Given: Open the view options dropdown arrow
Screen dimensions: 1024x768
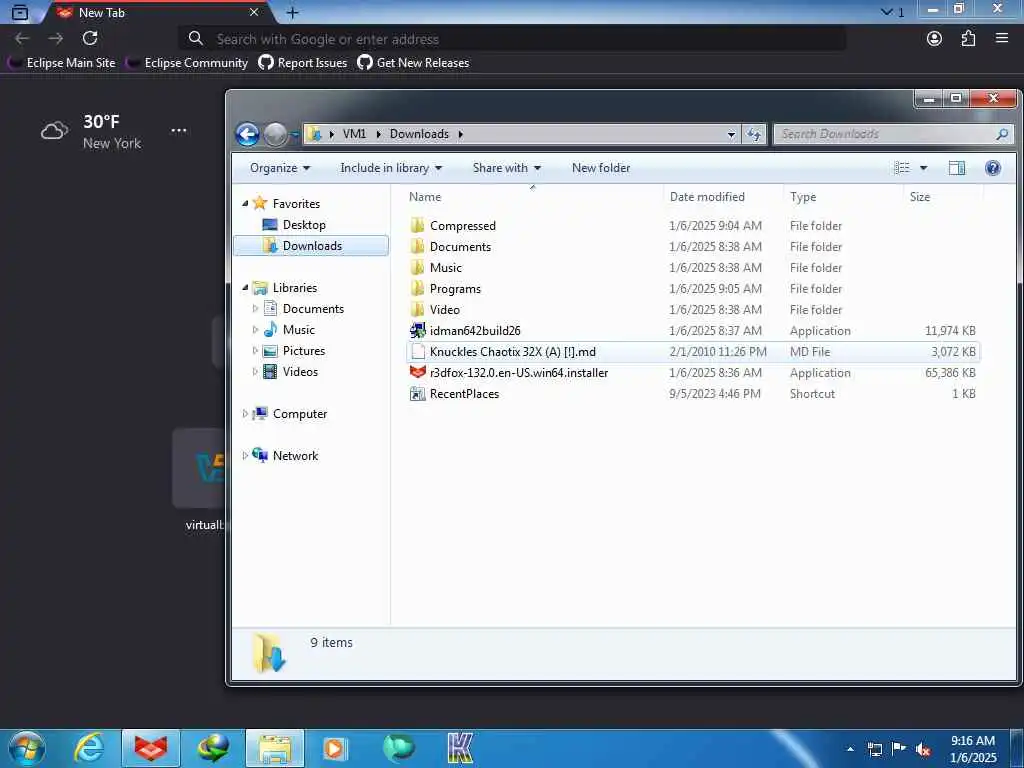Looking at the screenshot, I should pyautogui.click(x=923, y=168).
